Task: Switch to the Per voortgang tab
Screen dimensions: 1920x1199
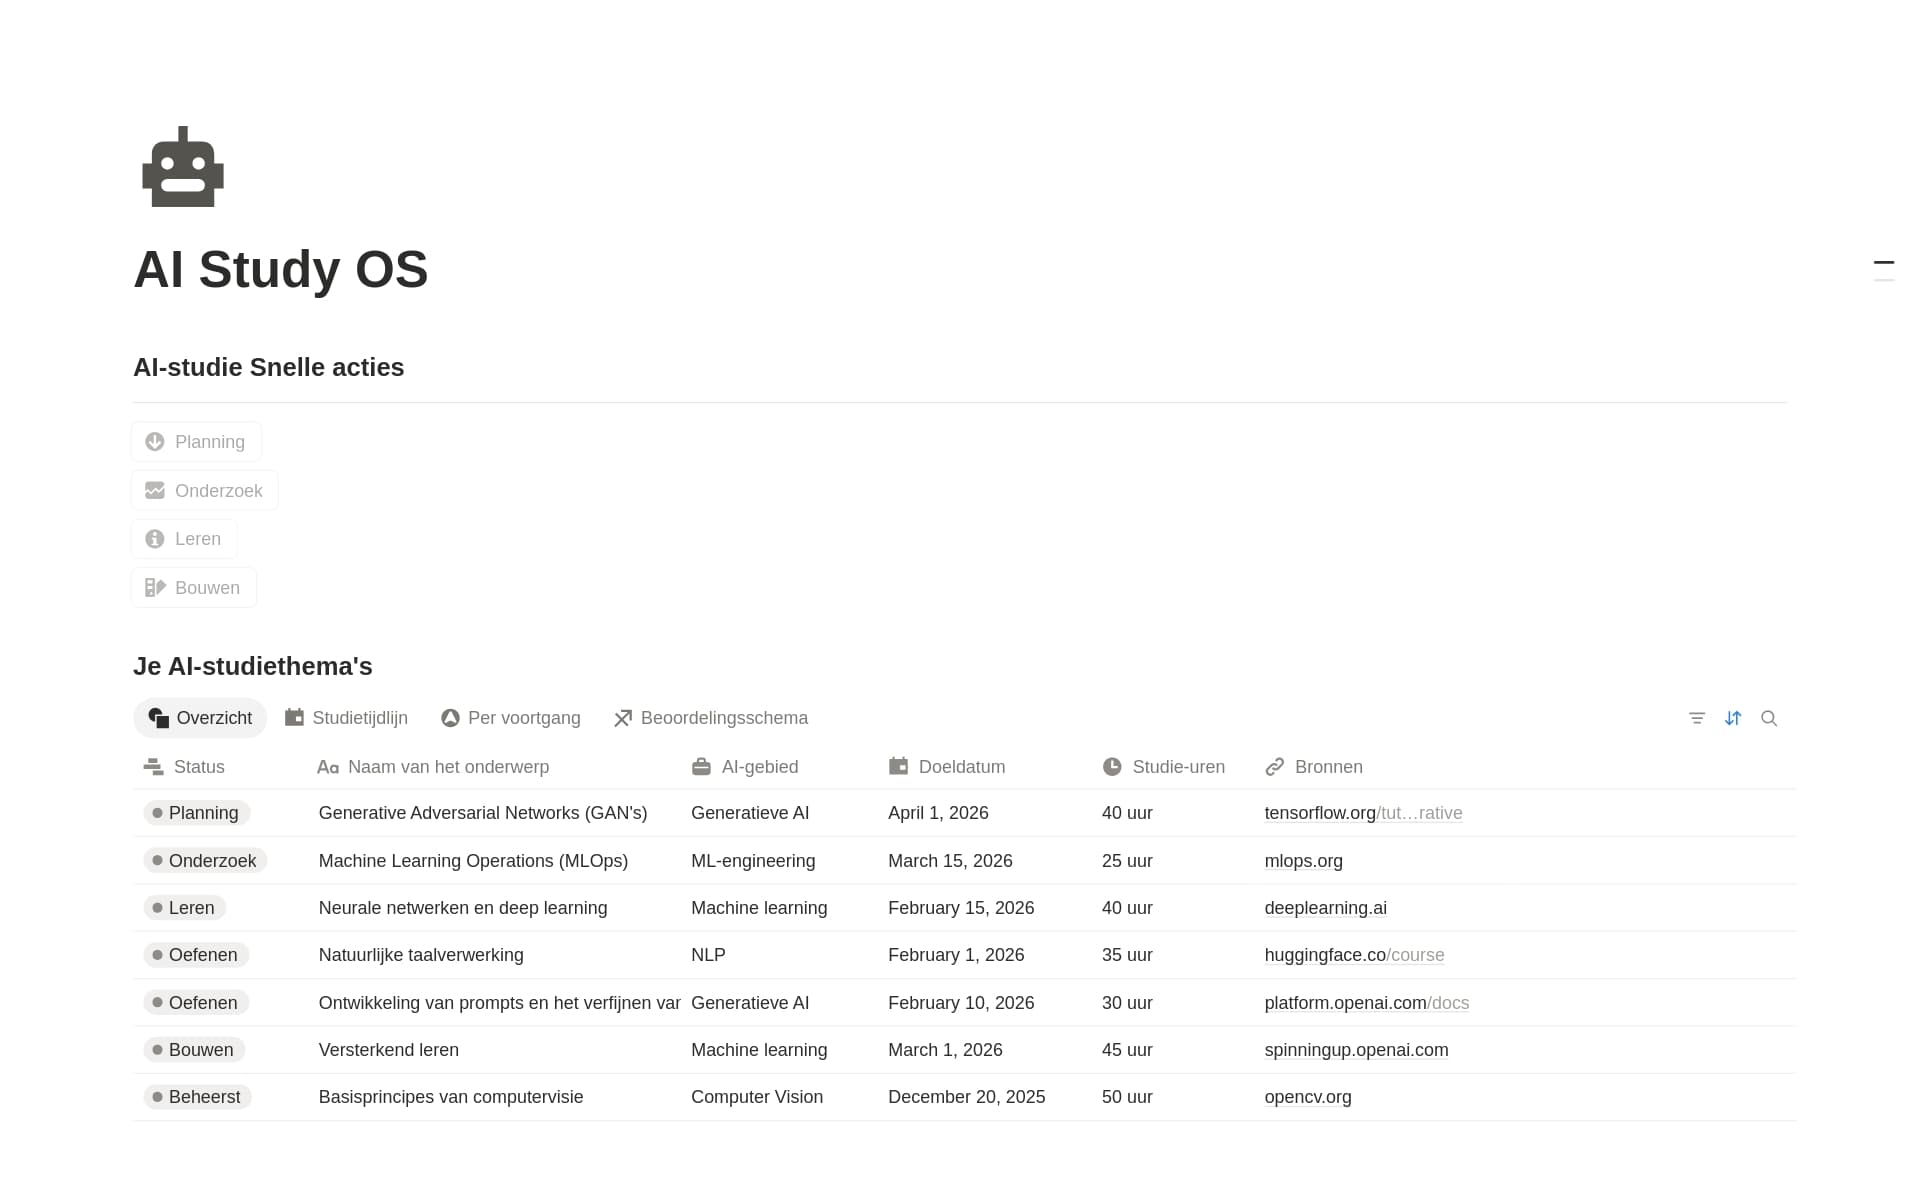Action: point(510,718)
